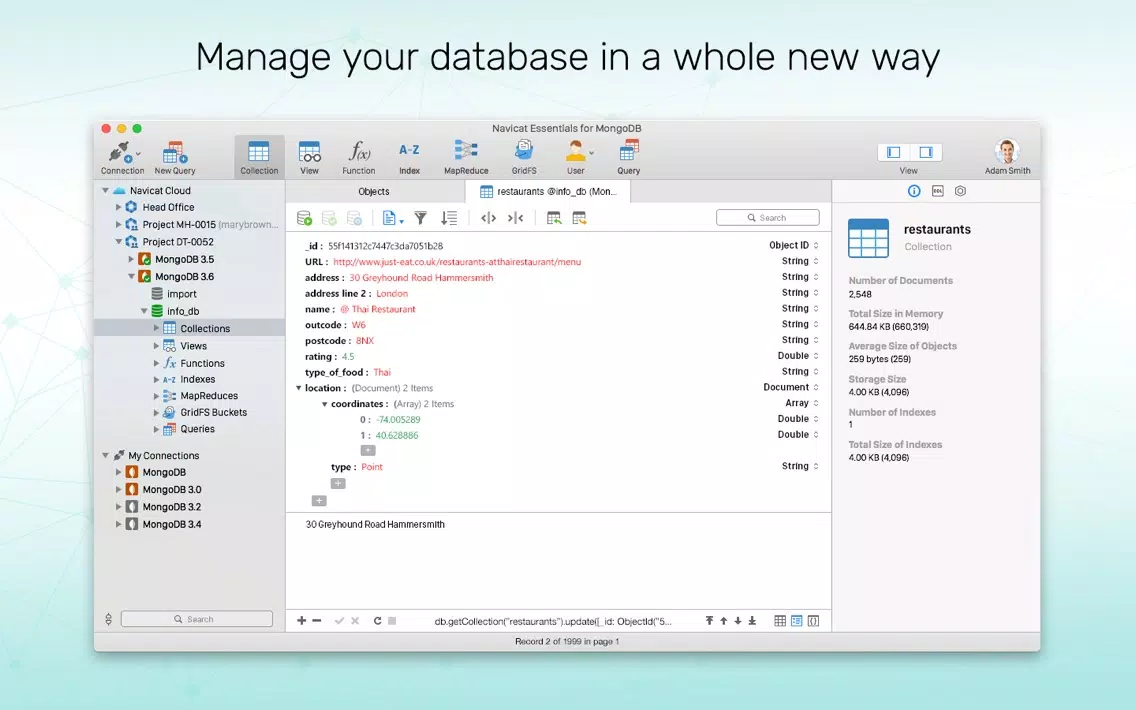1136x710 pixels.
Task: Add field button under type Point
Action: point(338,483)
